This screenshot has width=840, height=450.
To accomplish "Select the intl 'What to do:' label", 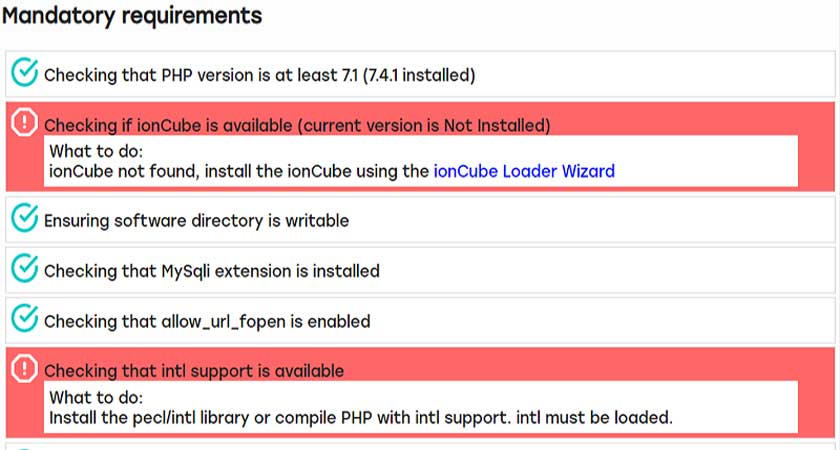I will tap(96, 397).
